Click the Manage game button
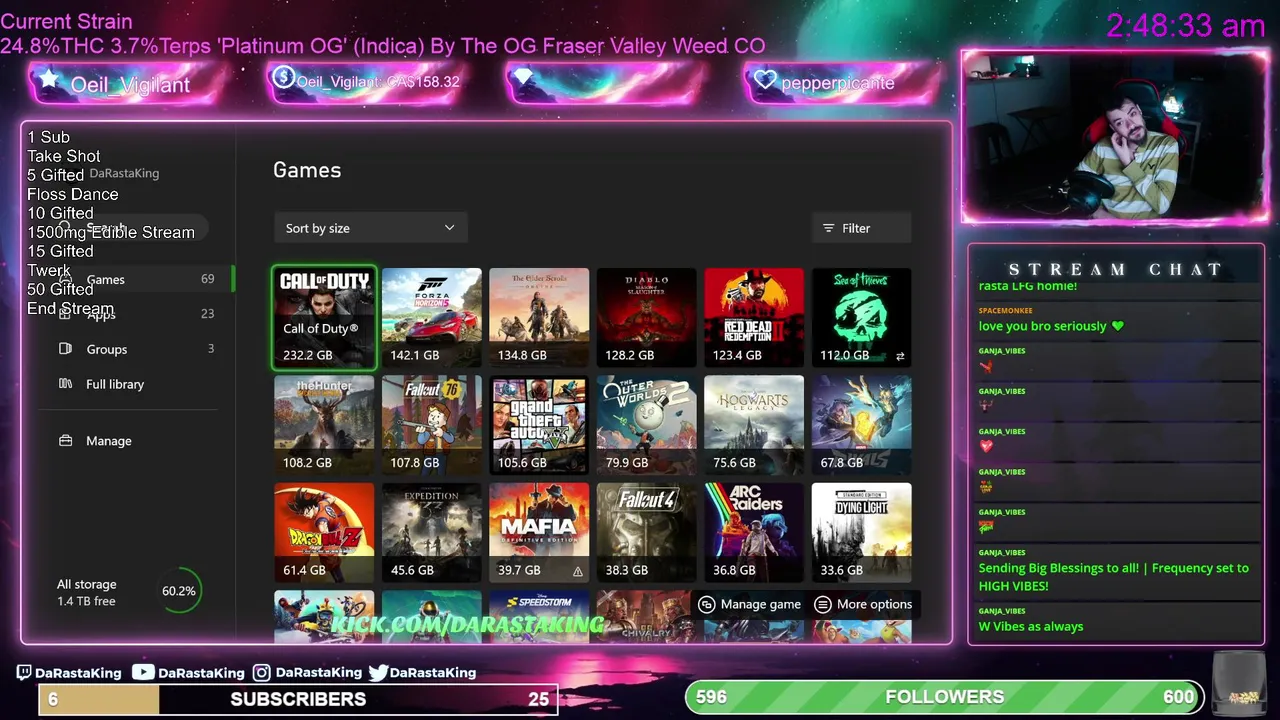This screenshot has width=1280, height=720. (749, 604)
